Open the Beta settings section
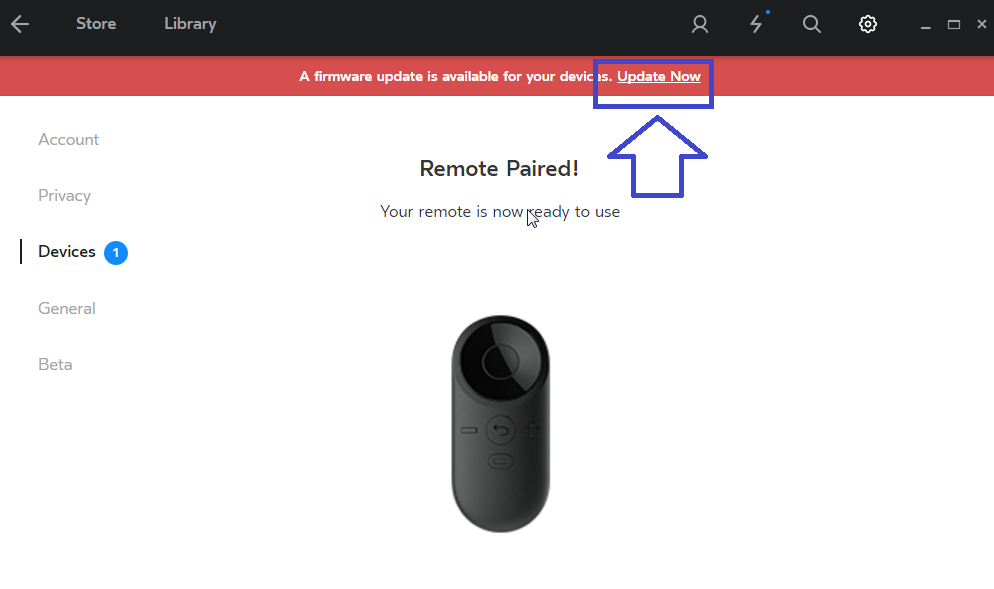The height and width of the screenshot is (589, 994). [x=55, y=365]
